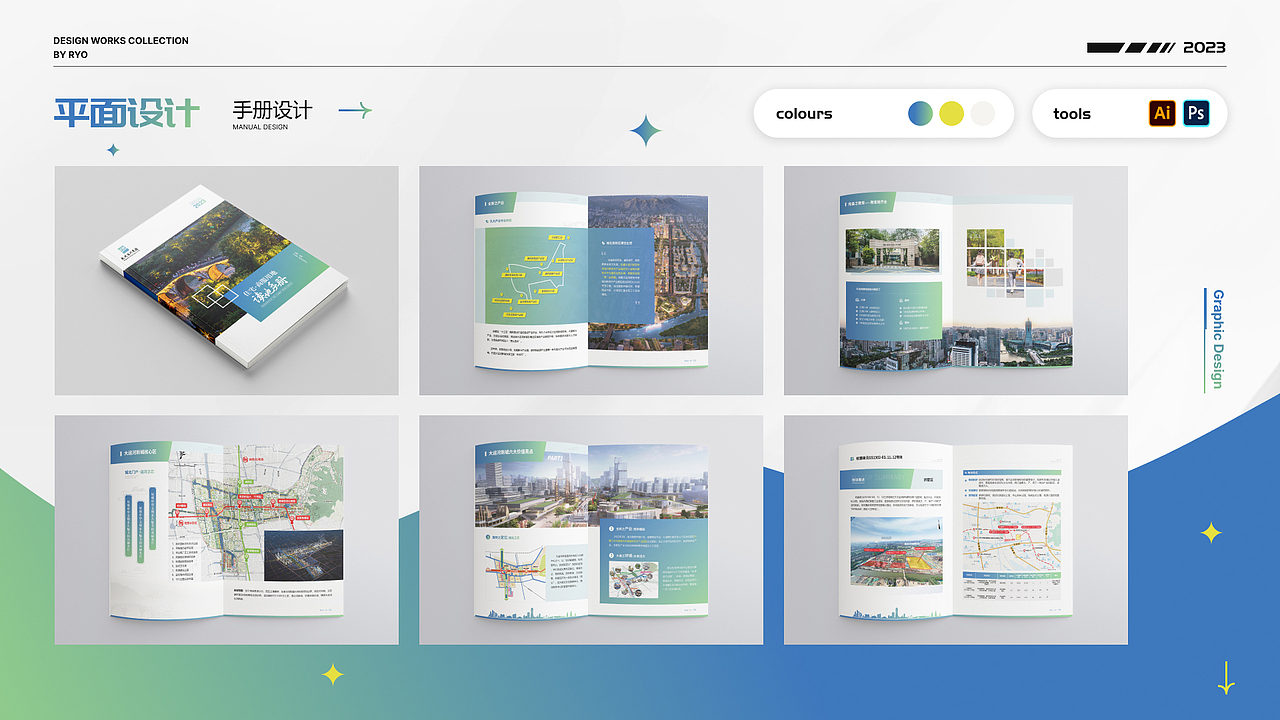1280x720 pixels.
Task: Open the spread with skyscraper renderings
Action: 591,530
